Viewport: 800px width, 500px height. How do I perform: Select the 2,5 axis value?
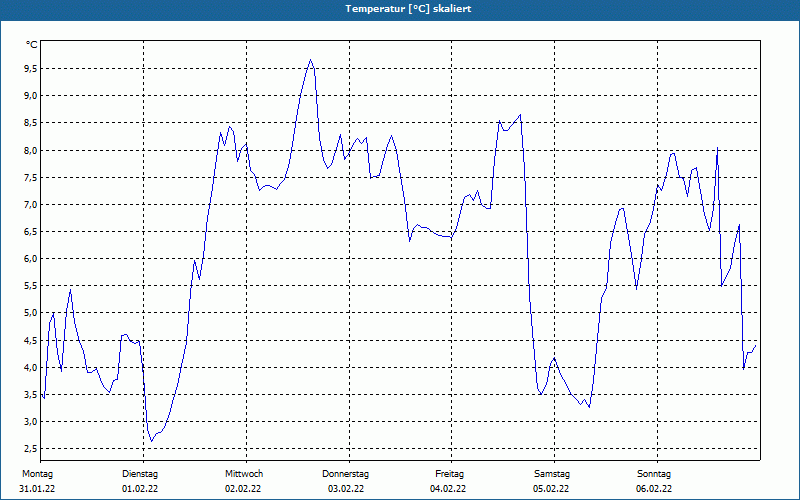[31, 448]
